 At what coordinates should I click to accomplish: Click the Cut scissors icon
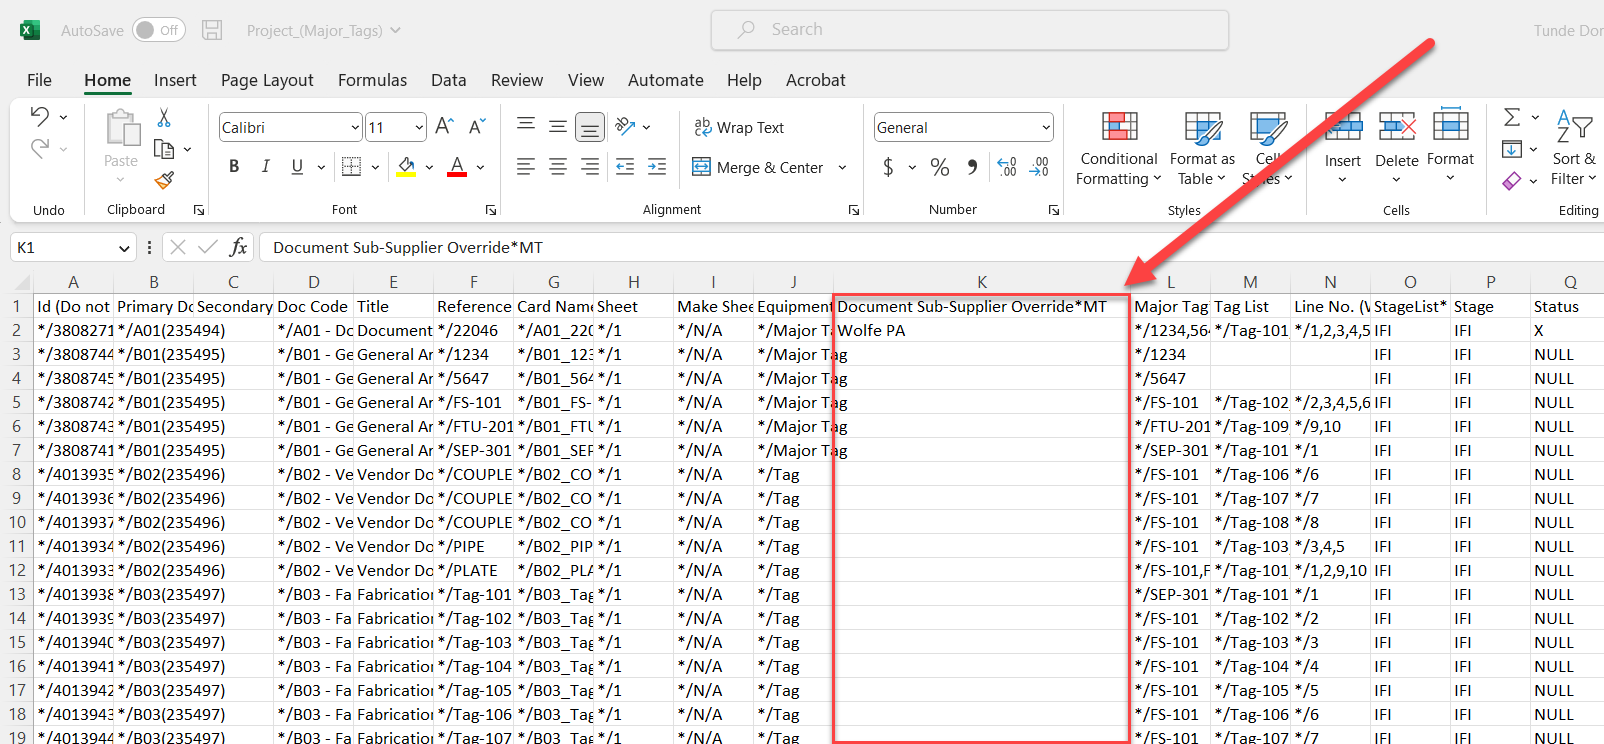coord(164,118)
